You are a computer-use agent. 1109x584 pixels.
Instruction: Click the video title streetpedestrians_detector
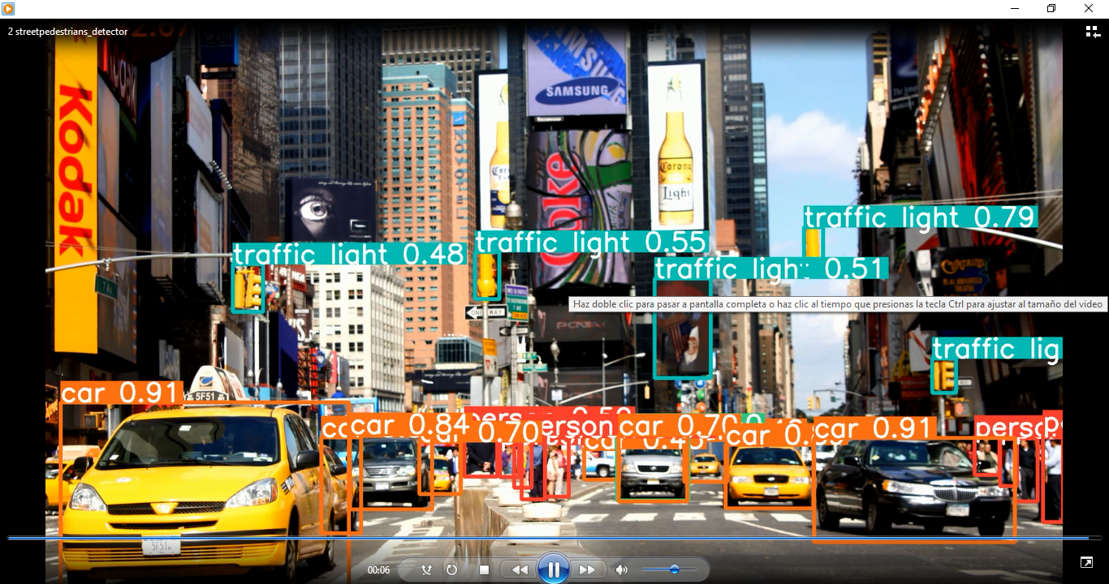click(x=68, y=31)
